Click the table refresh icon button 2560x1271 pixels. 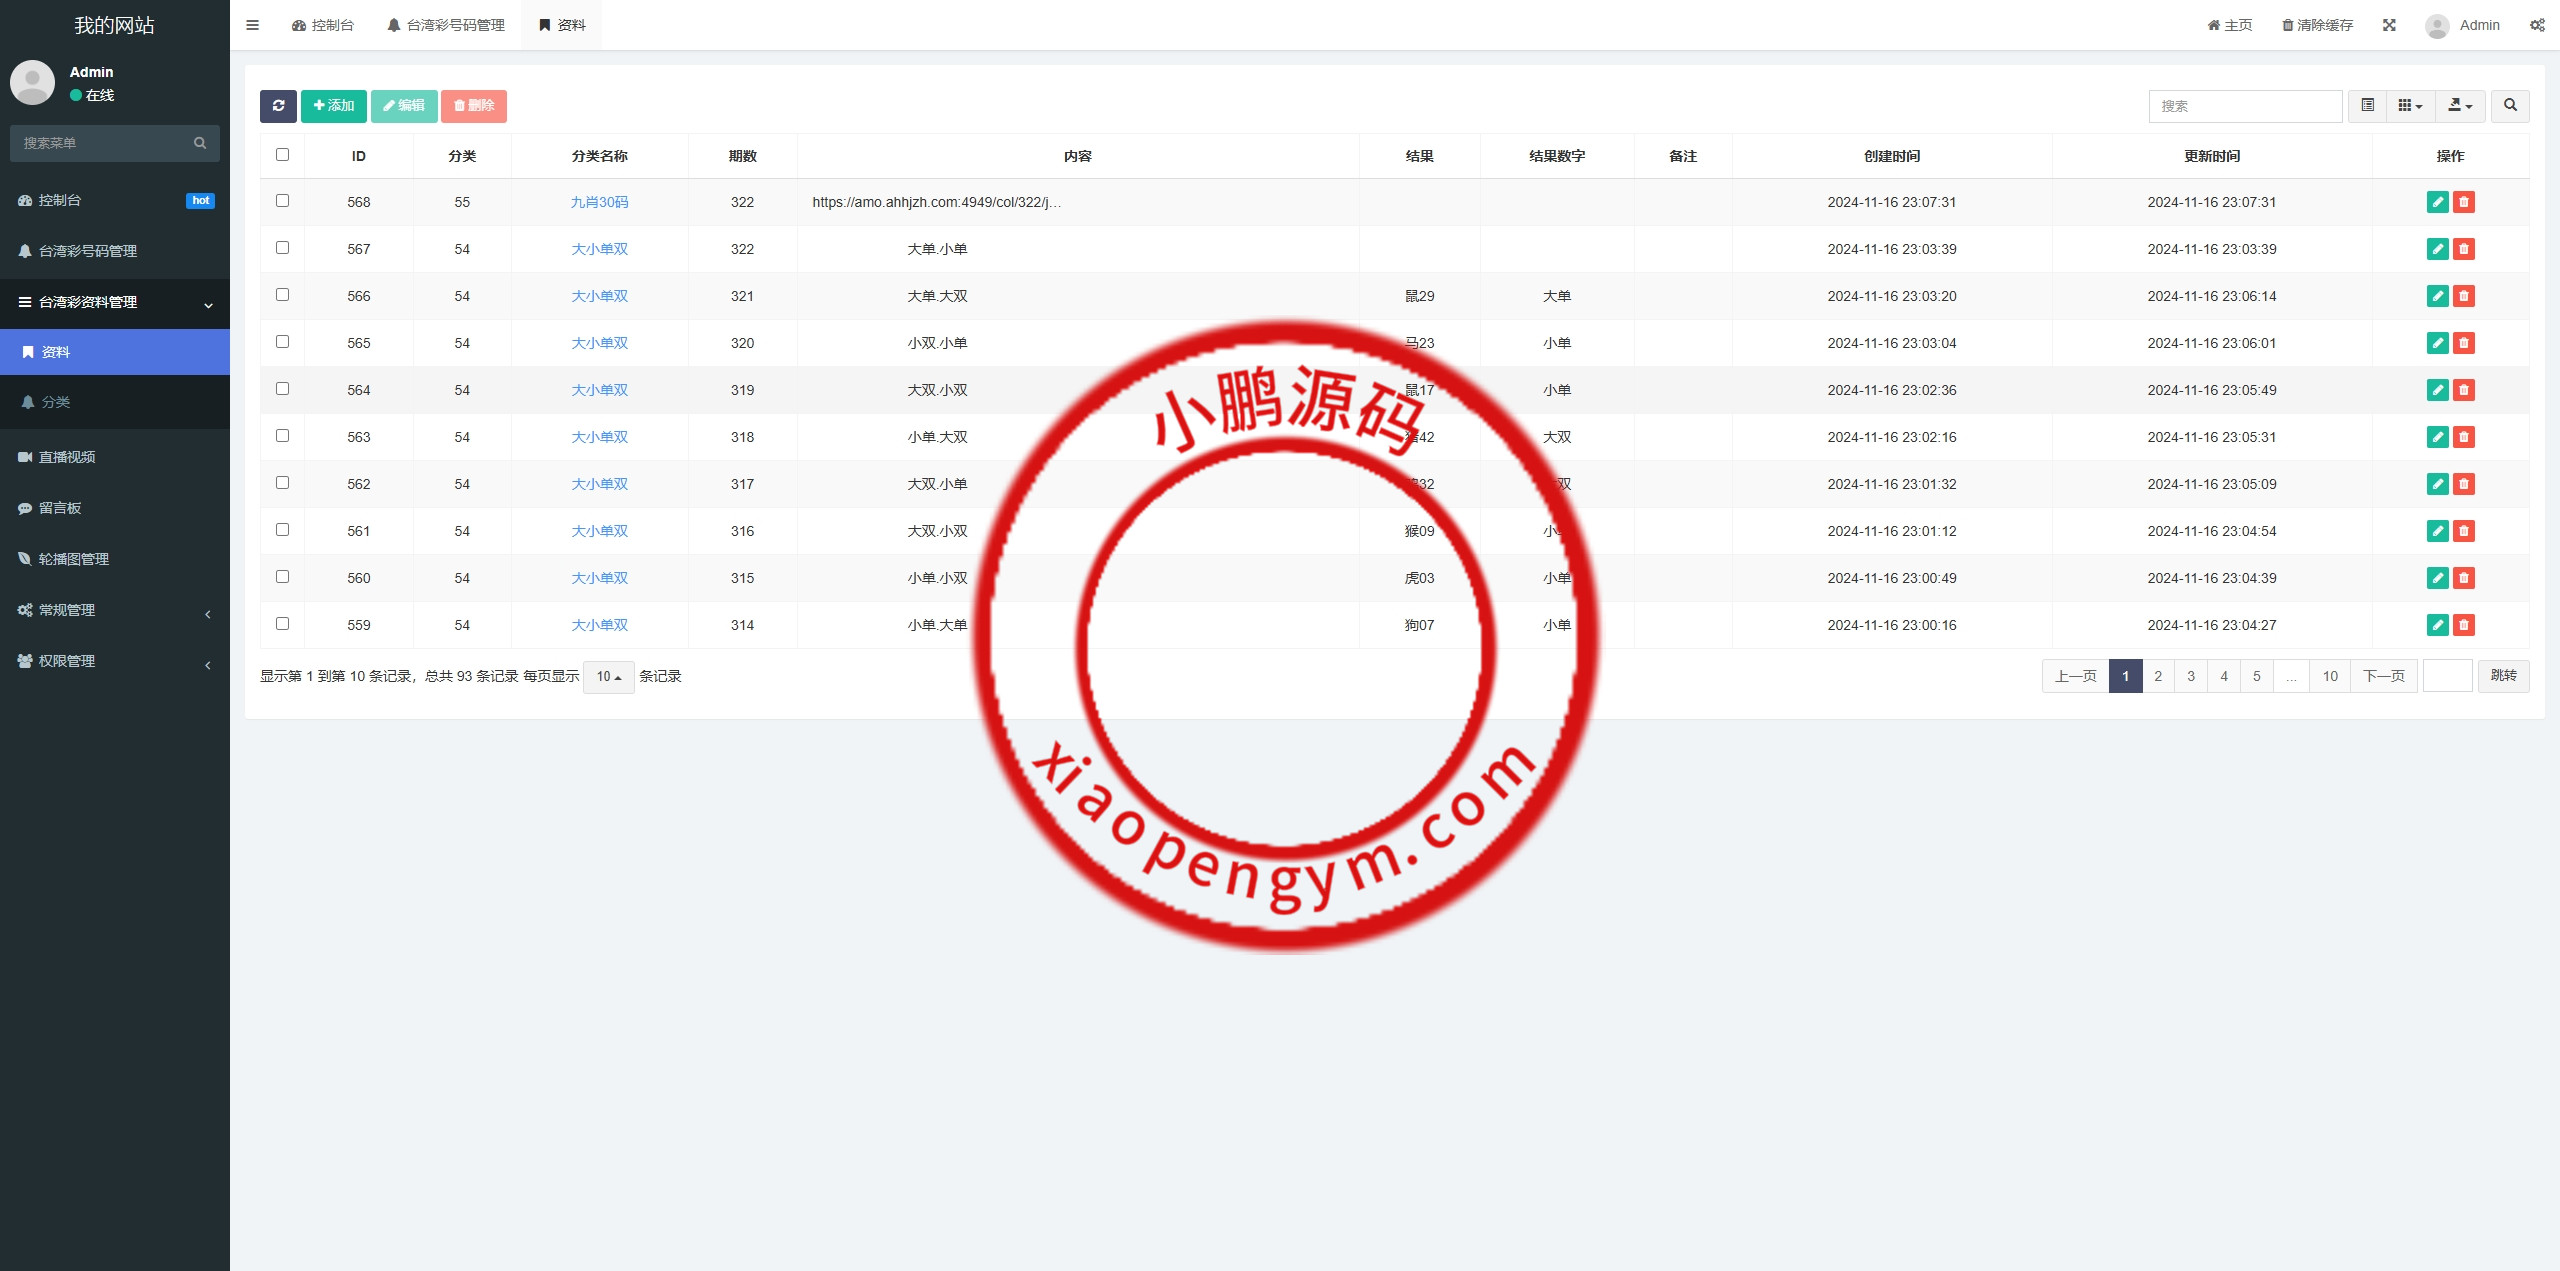[x=278, y=106]
